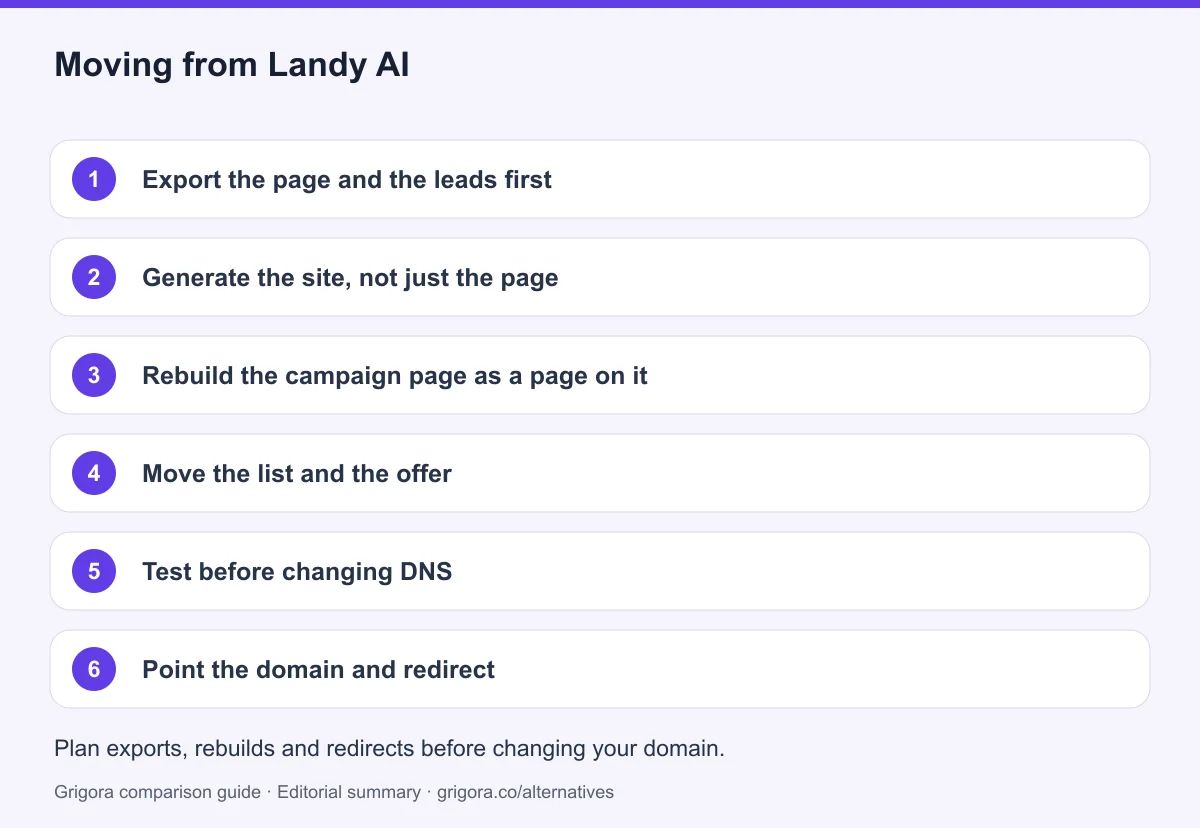Click the purple number 3 circle
This screenshot has height=828, width=1200.
94,376
